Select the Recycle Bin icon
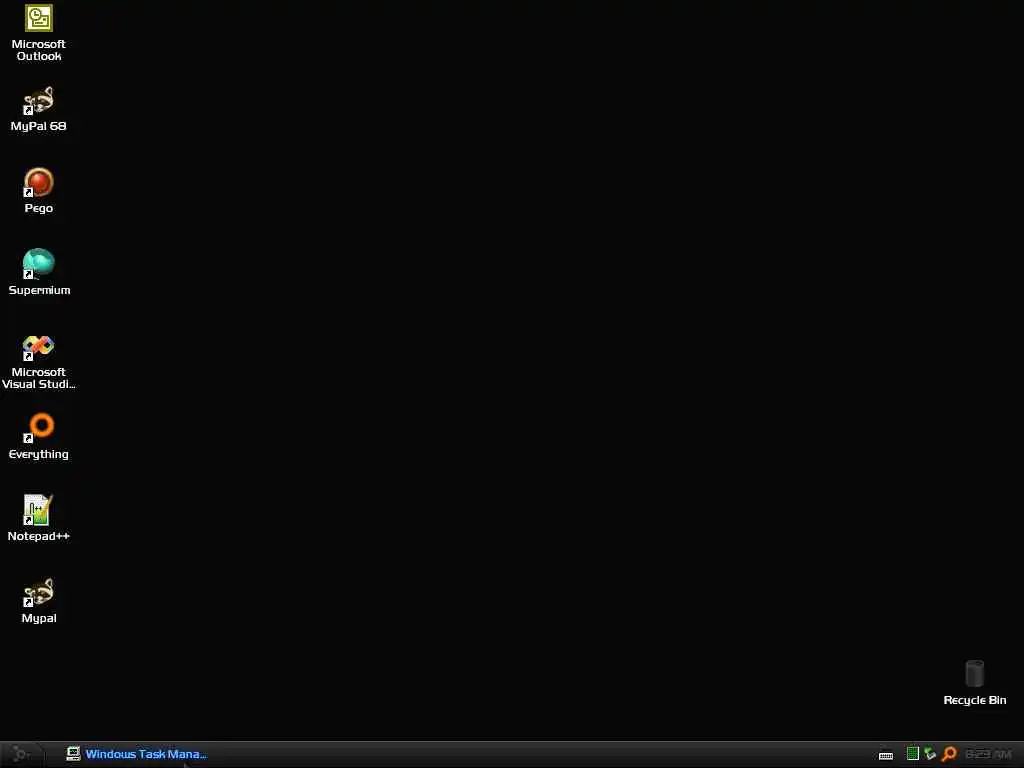This screenshot has width=1024, height=768. click(974, 682)
